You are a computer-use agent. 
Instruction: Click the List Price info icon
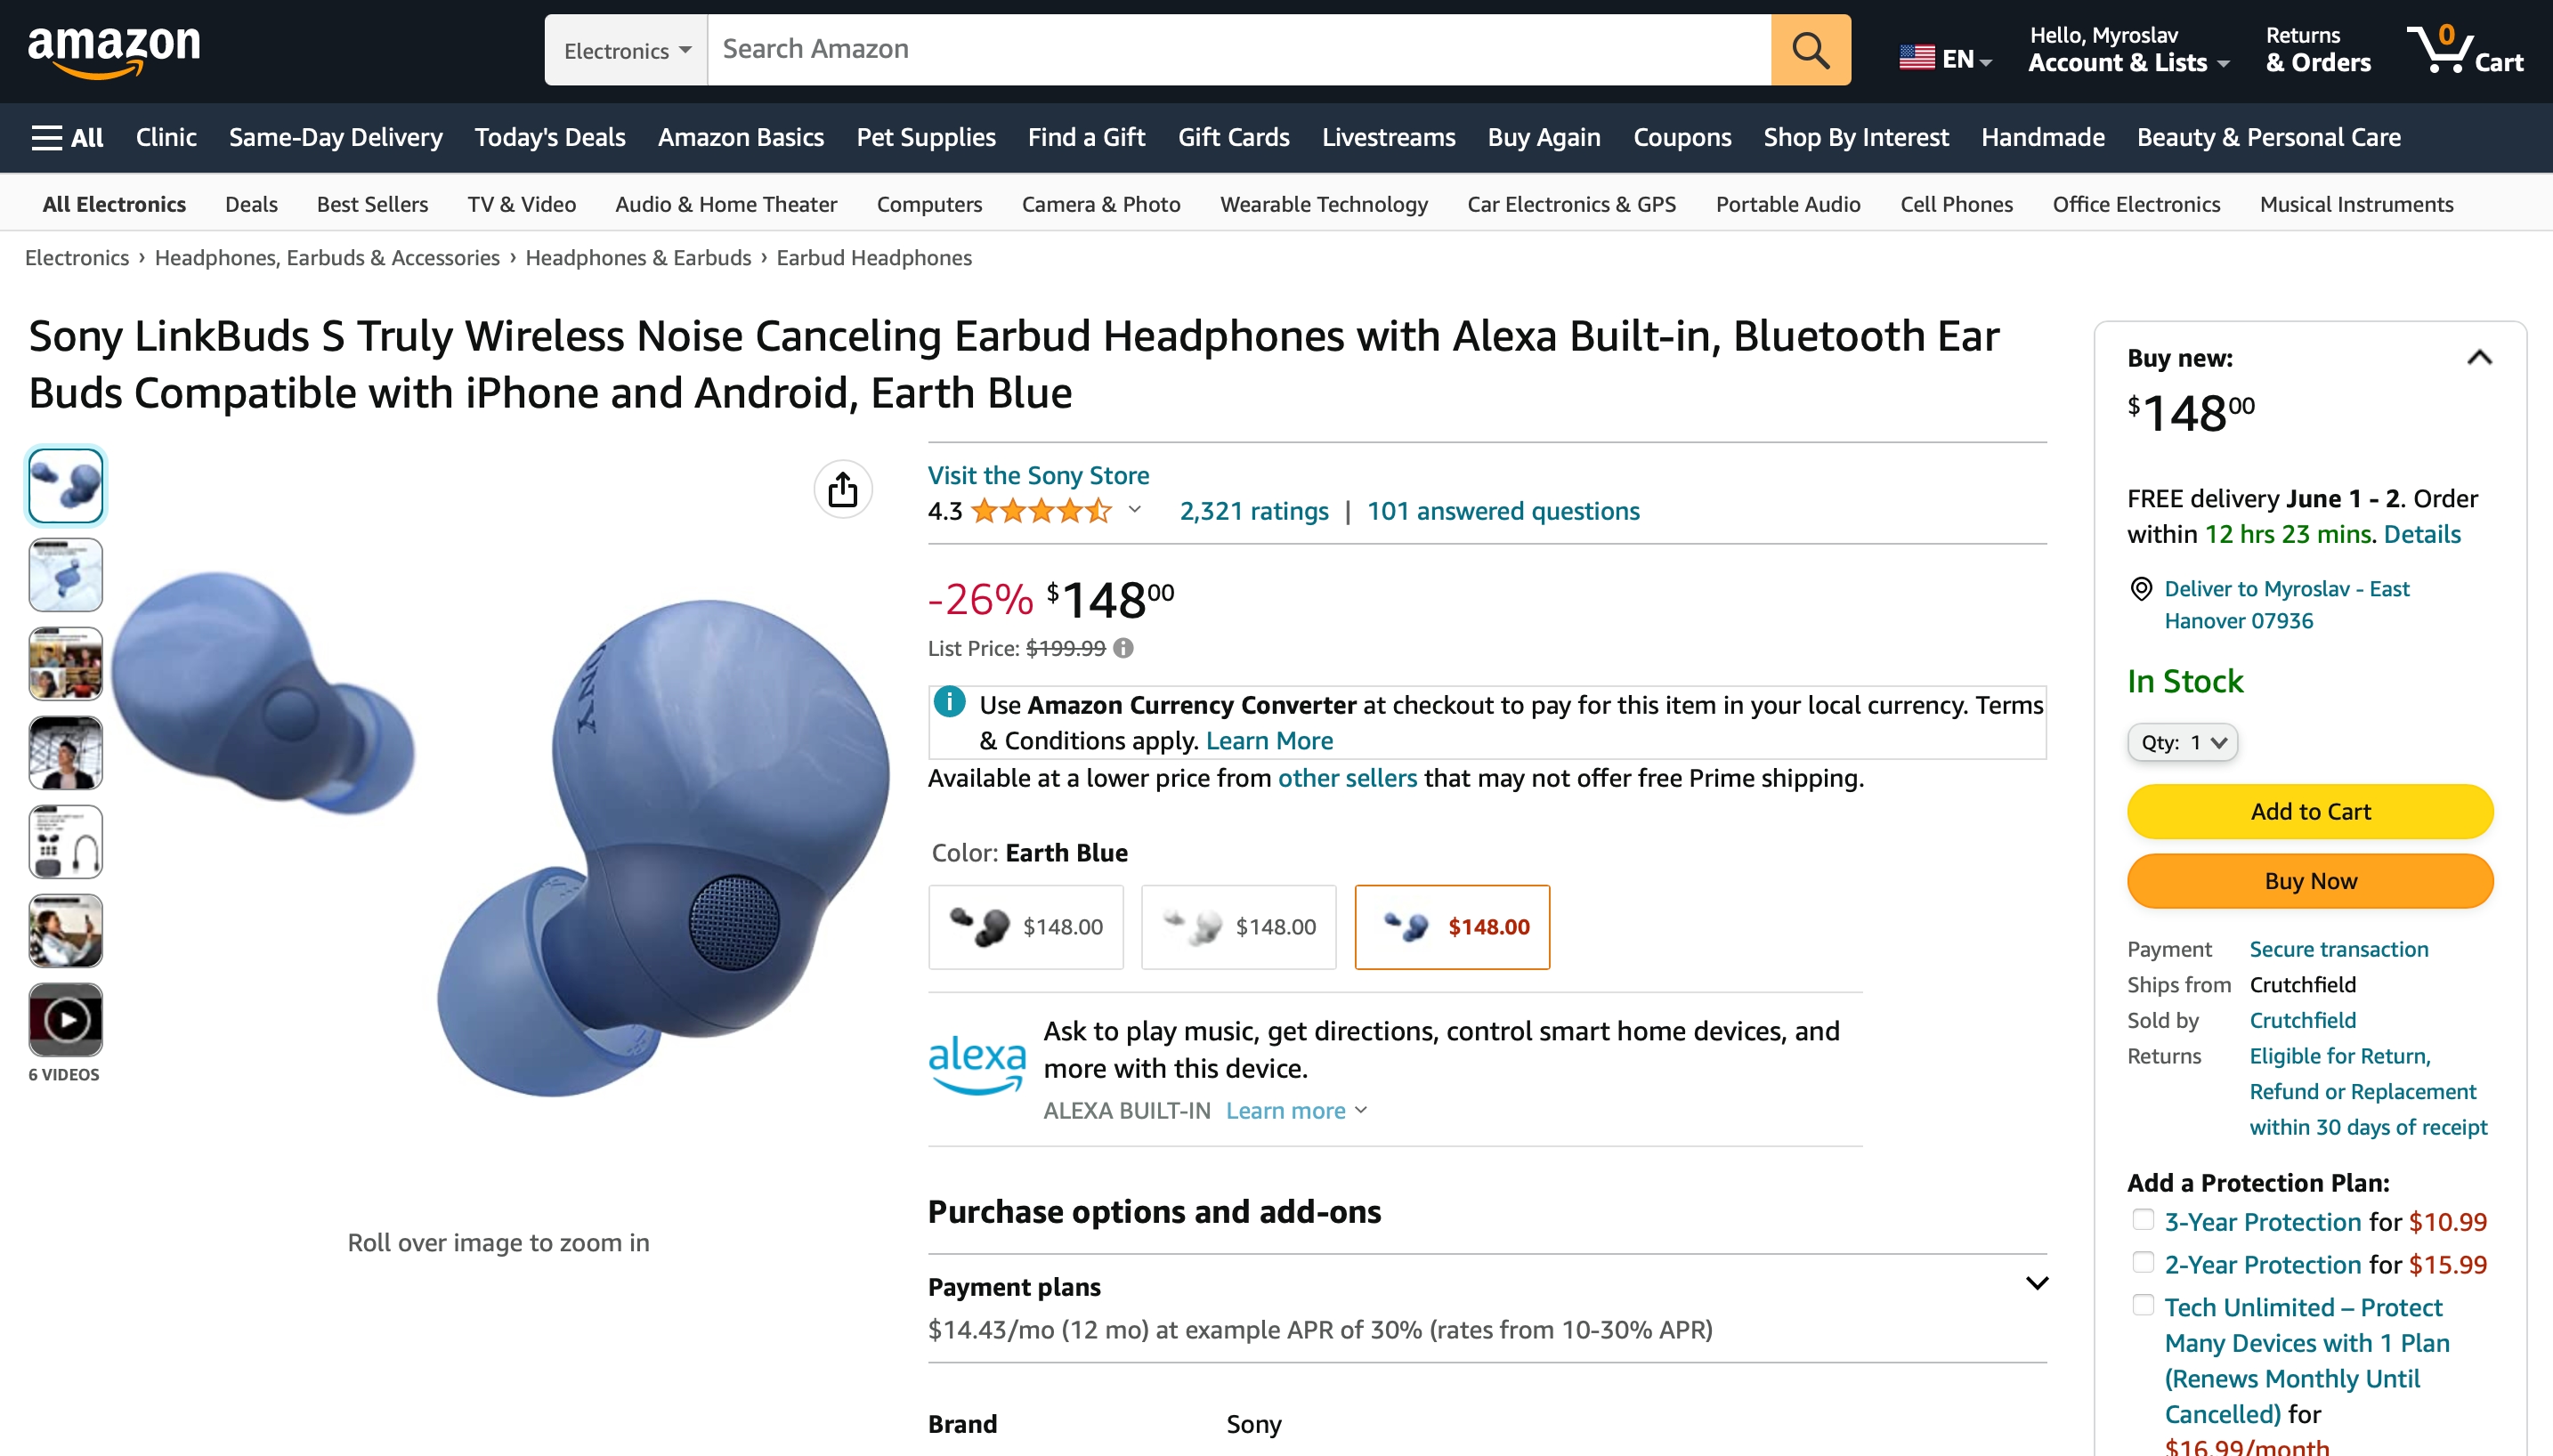point(1123,648)
